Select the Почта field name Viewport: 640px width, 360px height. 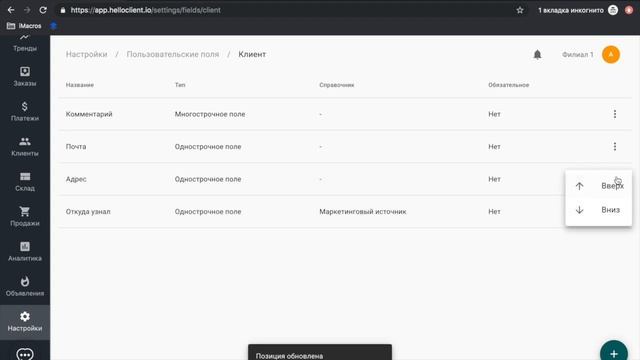click(x=76, y=147)
